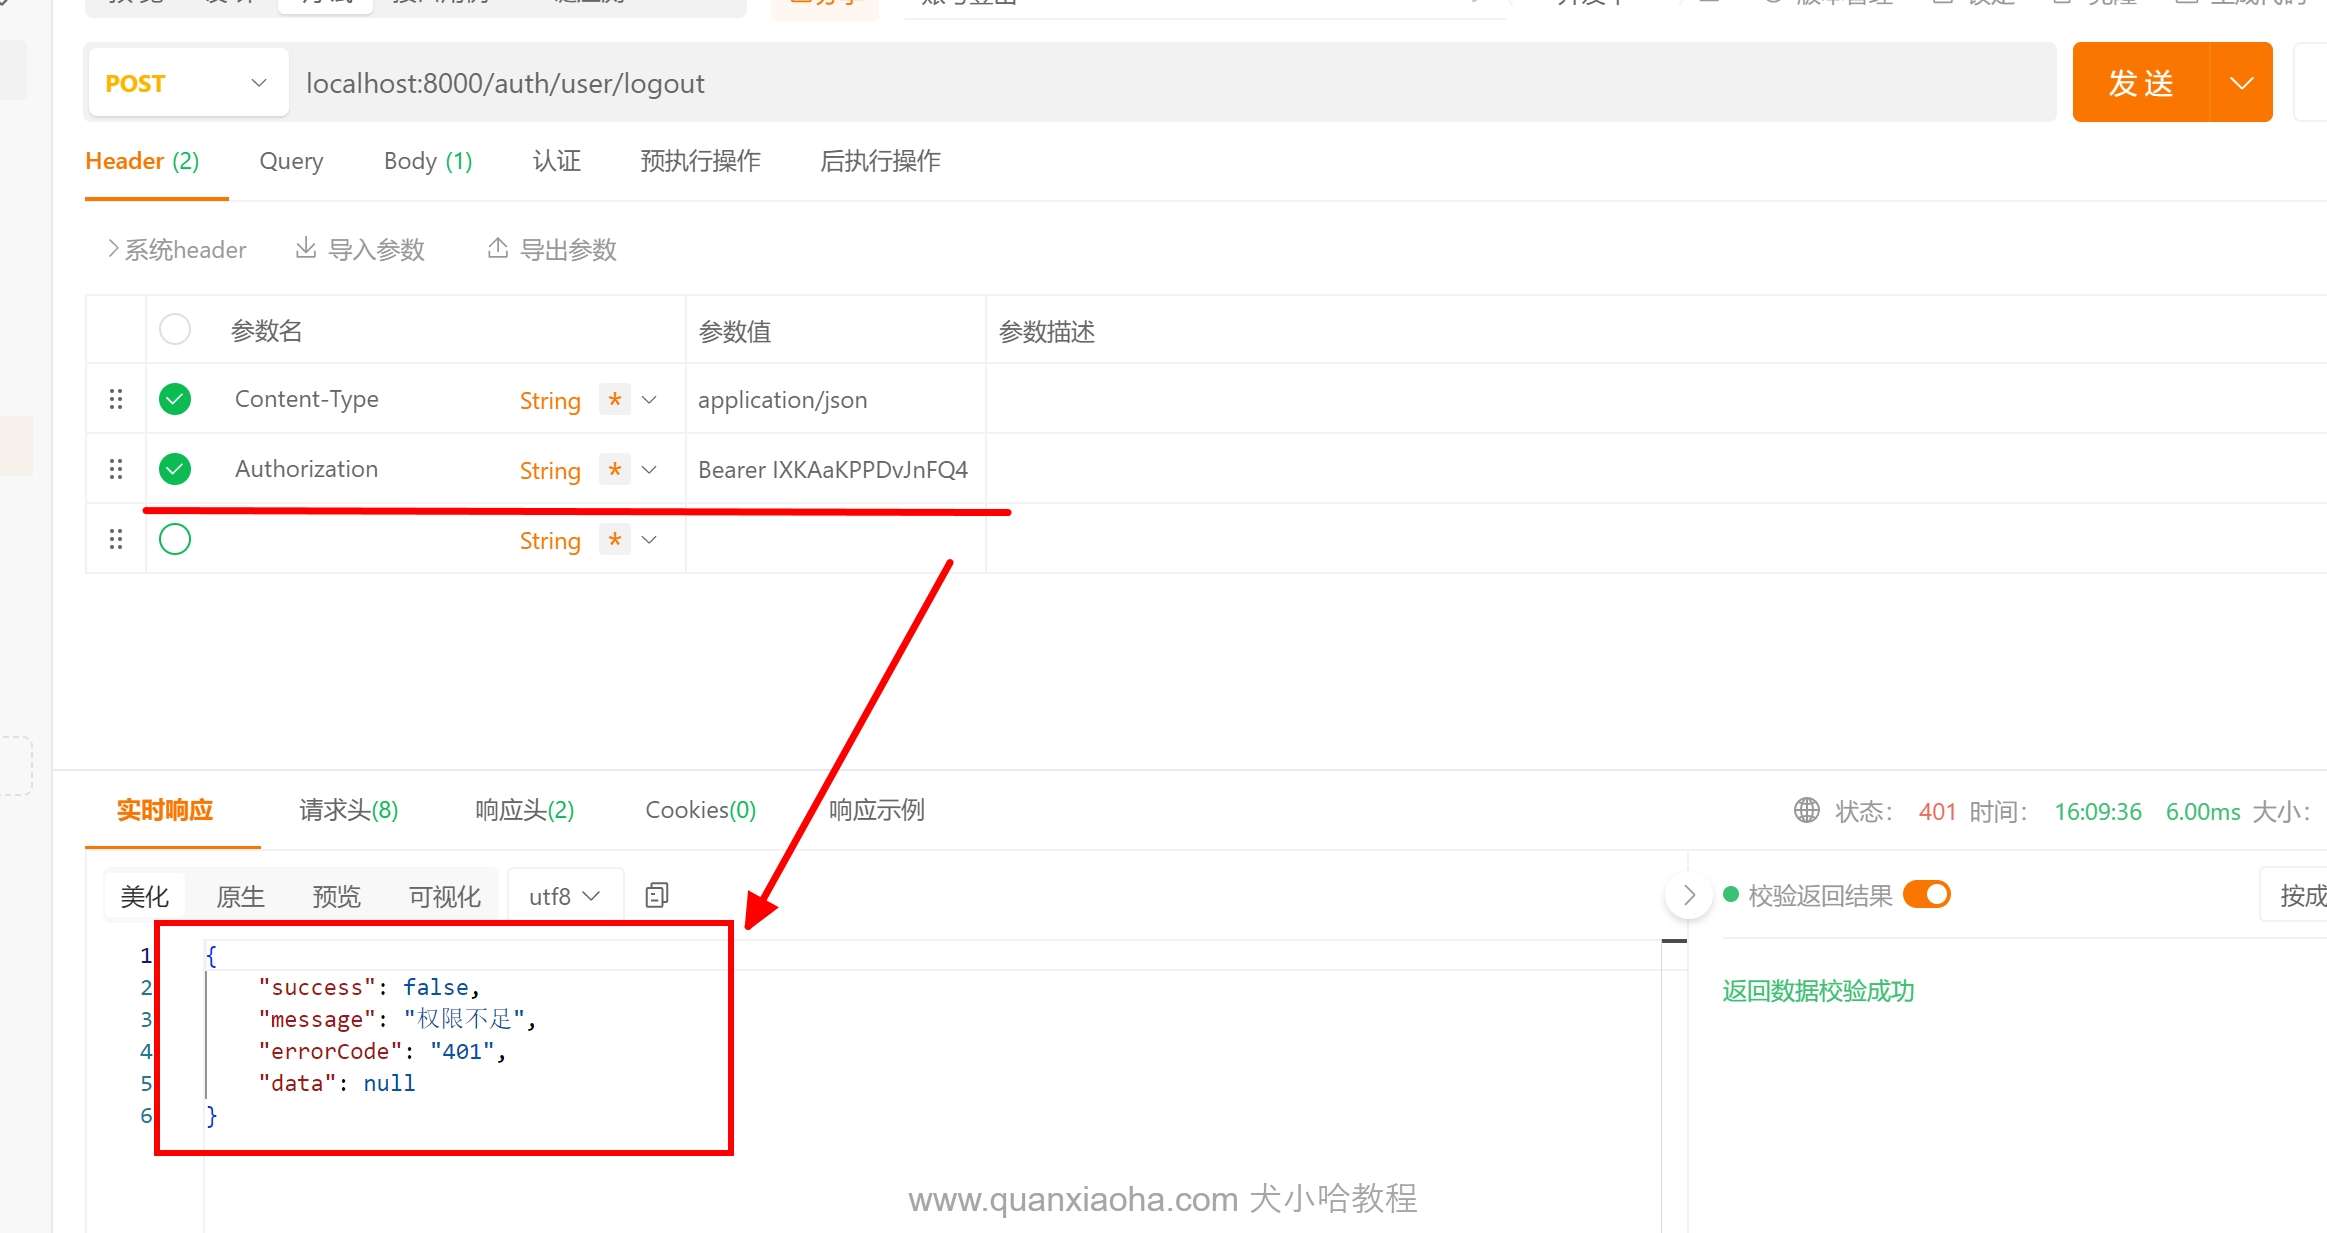
Task: Click the drag handle of the Content-Type row
Action: pos(116,399)
